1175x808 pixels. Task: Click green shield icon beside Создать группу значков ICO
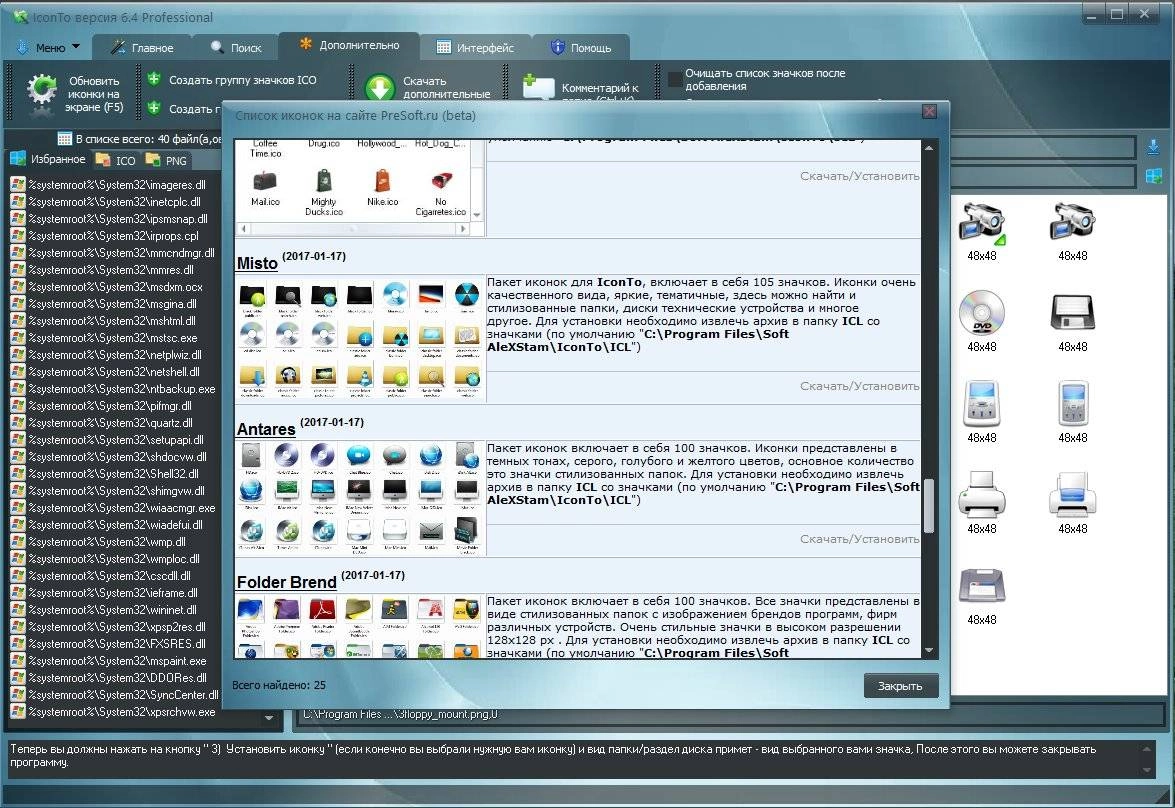click(x=154, y=79)
